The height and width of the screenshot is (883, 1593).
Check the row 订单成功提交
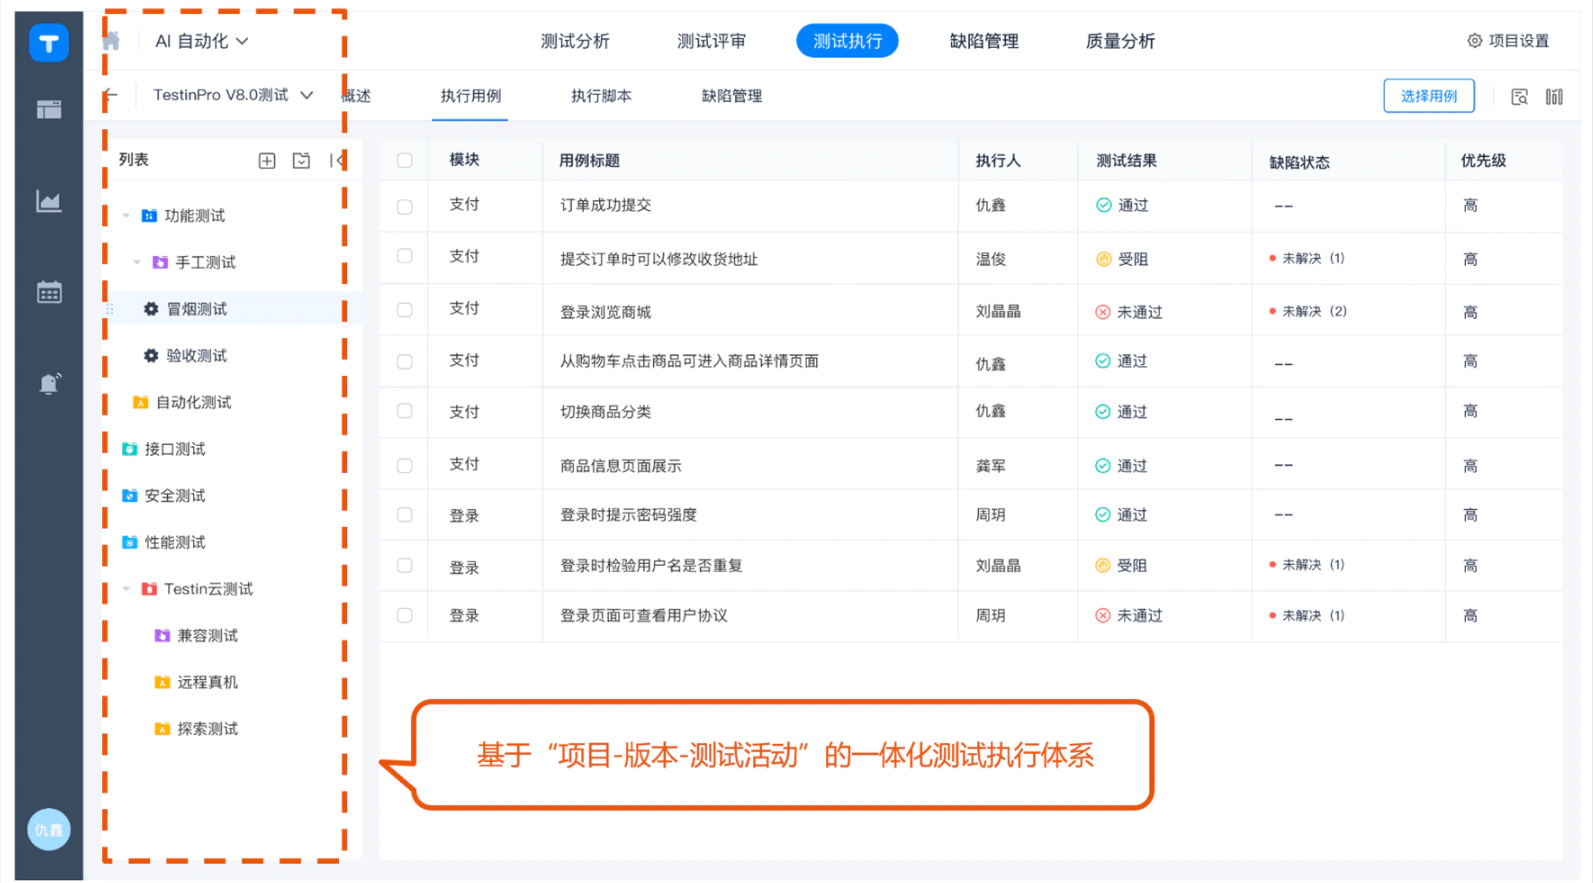tap(404, 206)
